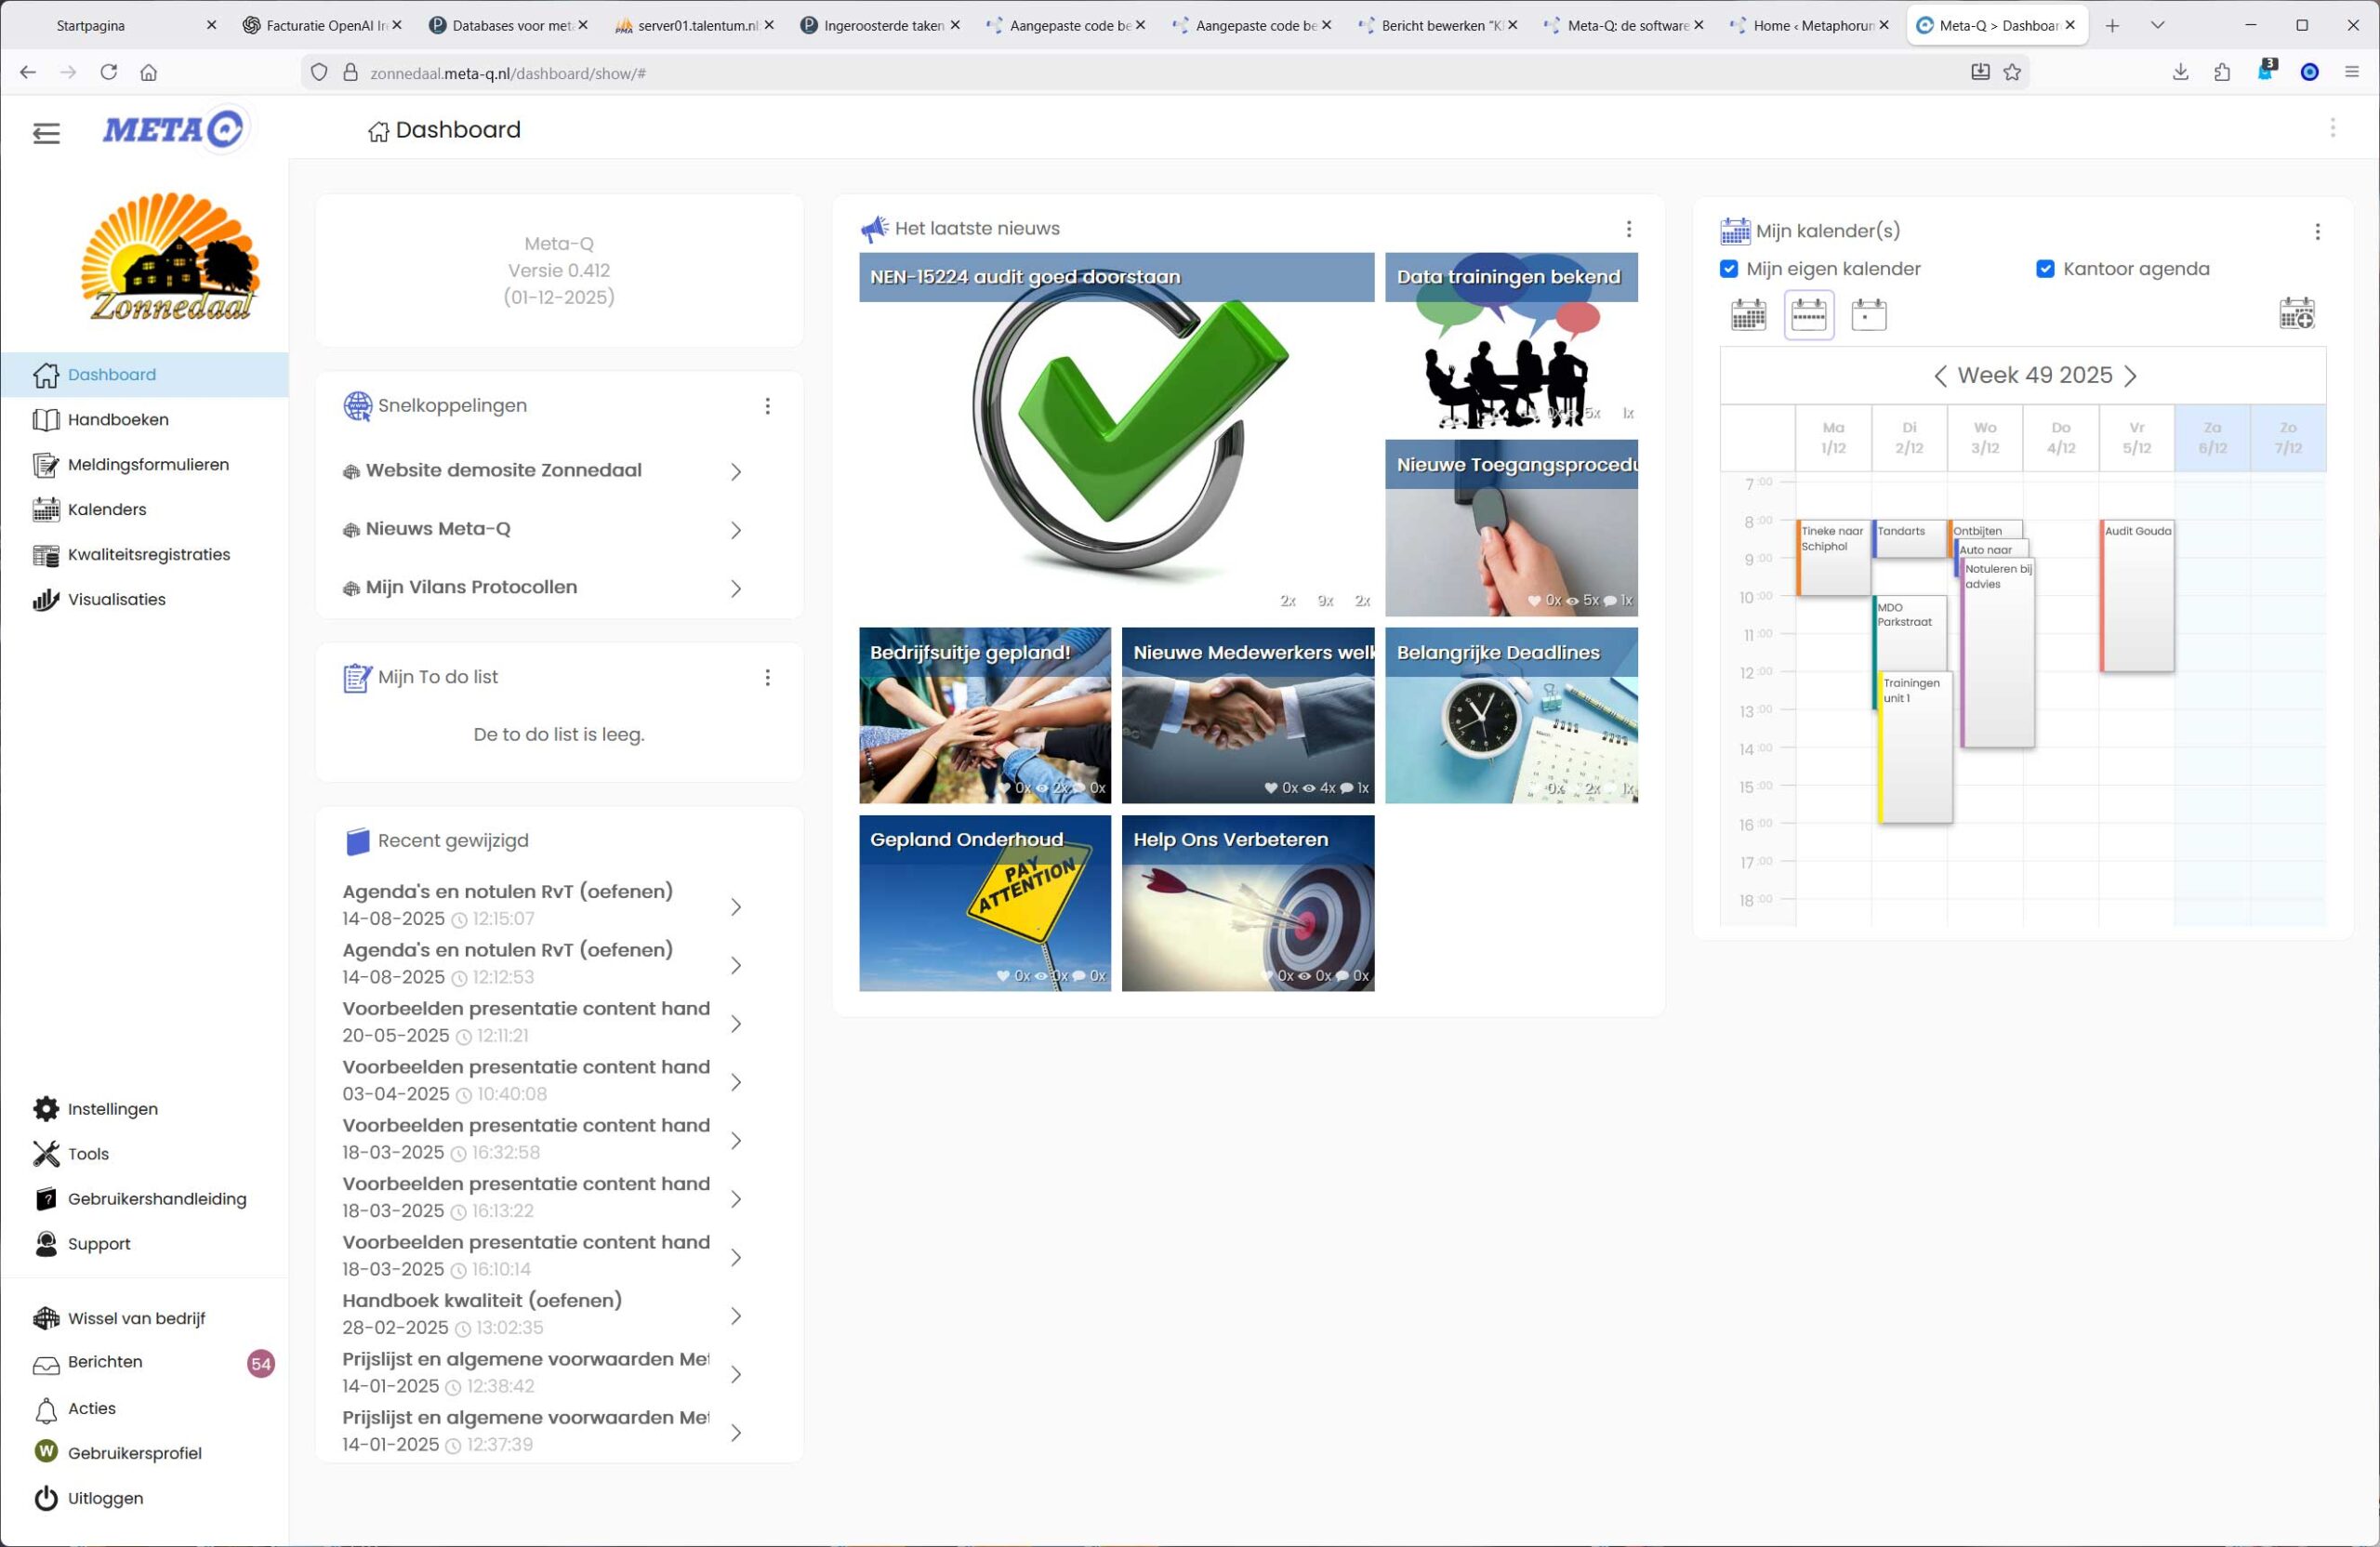Image resolution: width=2380 pixels, height=1547 pixels.
Task: Click the Uitloggen power icon
Action: click(46, 1498)
